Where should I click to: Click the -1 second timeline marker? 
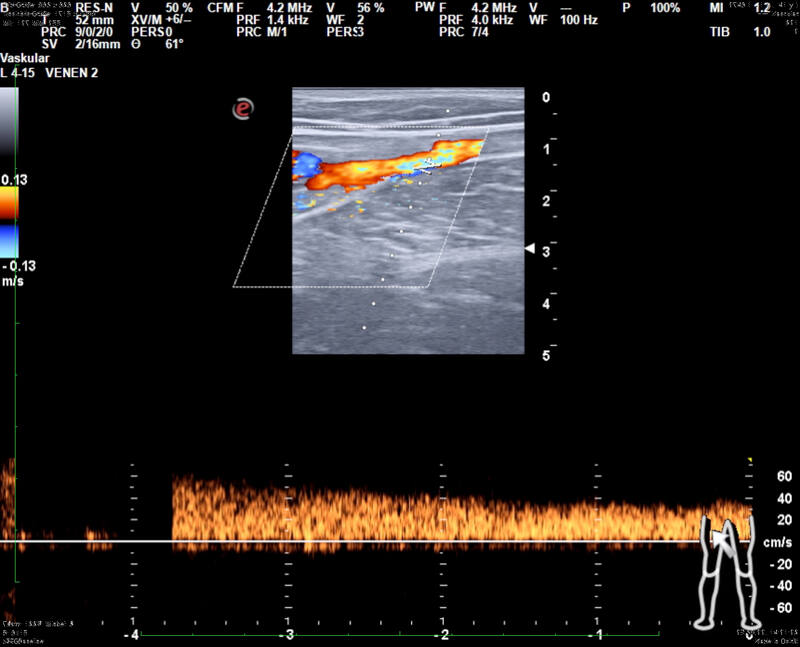(x=597, y=635)
